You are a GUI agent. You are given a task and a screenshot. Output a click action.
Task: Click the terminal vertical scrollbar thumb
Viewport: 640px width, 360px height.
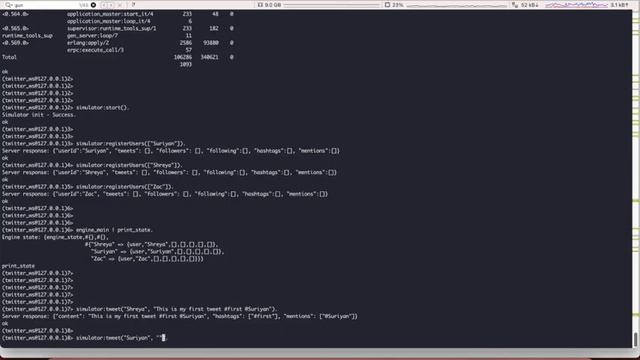(635, 339)
